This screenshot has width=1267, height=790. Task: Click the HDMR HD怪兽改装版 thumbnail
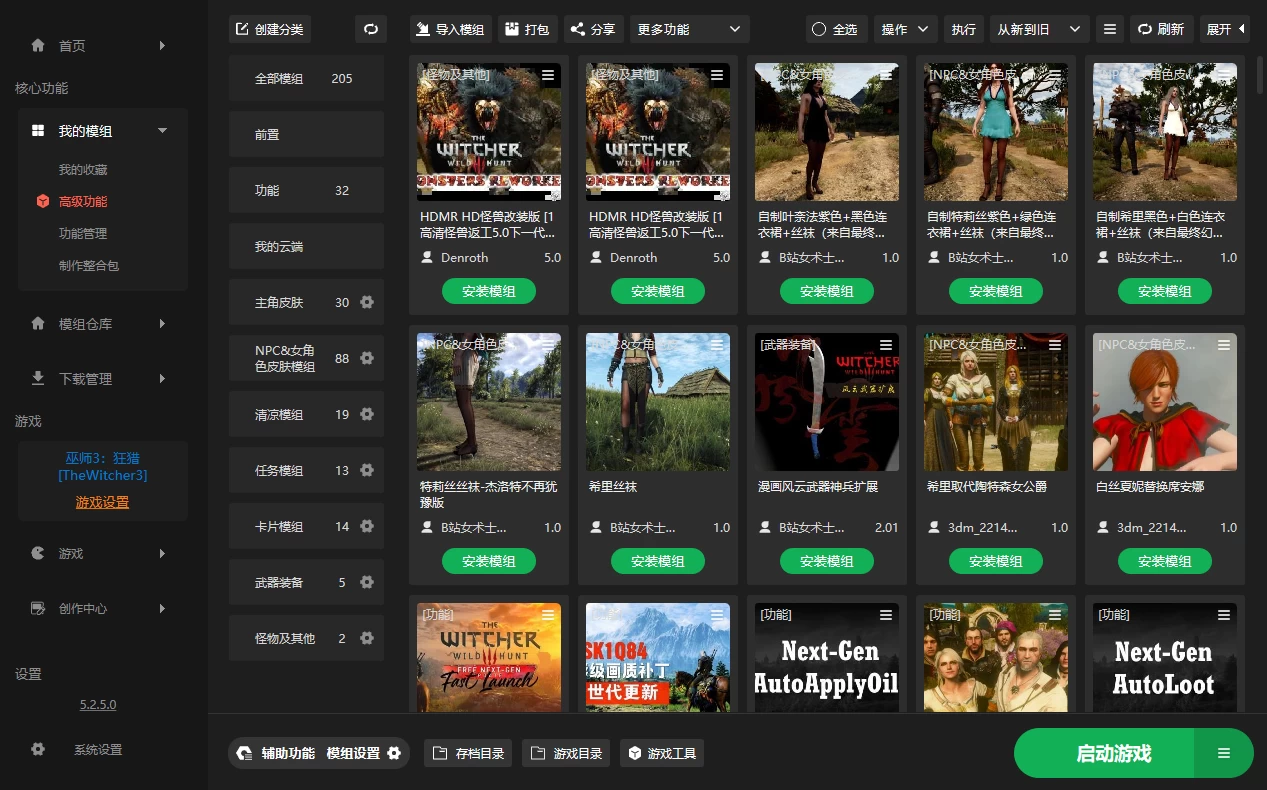click(x=489, y=131)
